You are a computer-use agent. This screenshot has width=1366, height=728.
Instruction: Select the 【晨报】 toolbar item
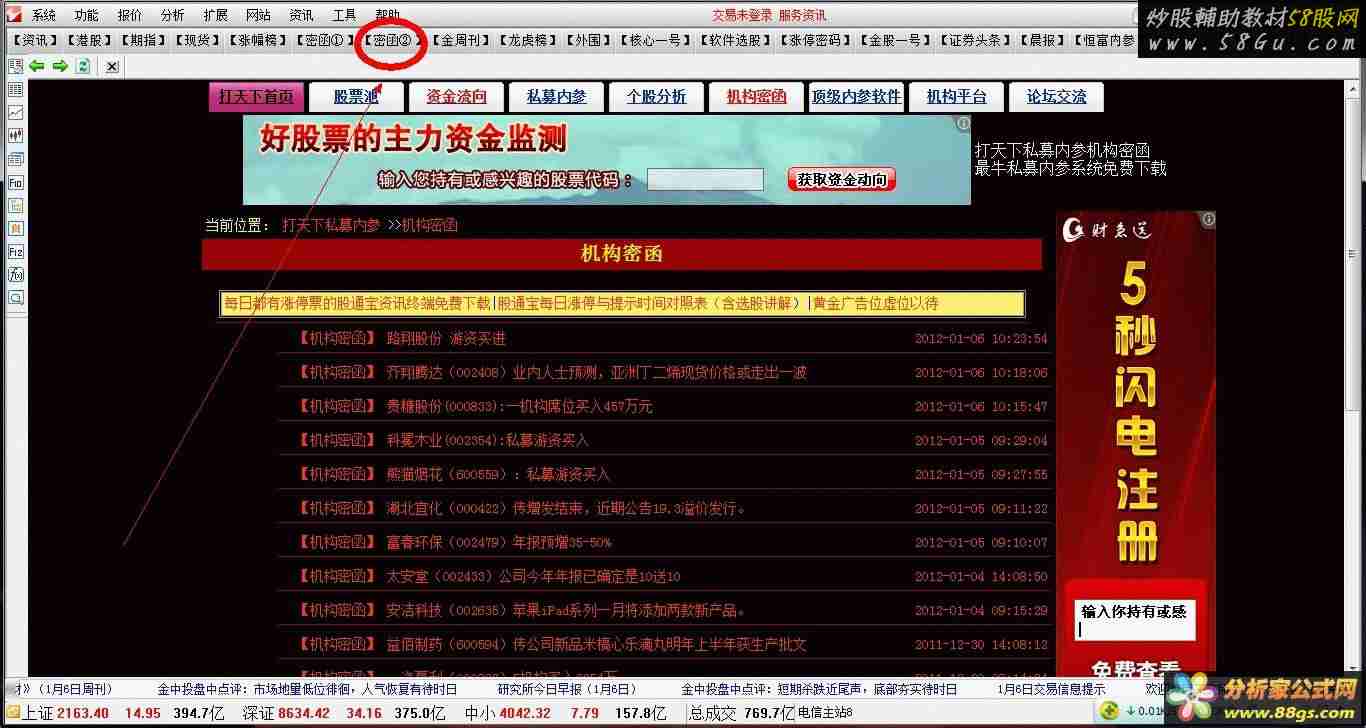click(1042, 40)
